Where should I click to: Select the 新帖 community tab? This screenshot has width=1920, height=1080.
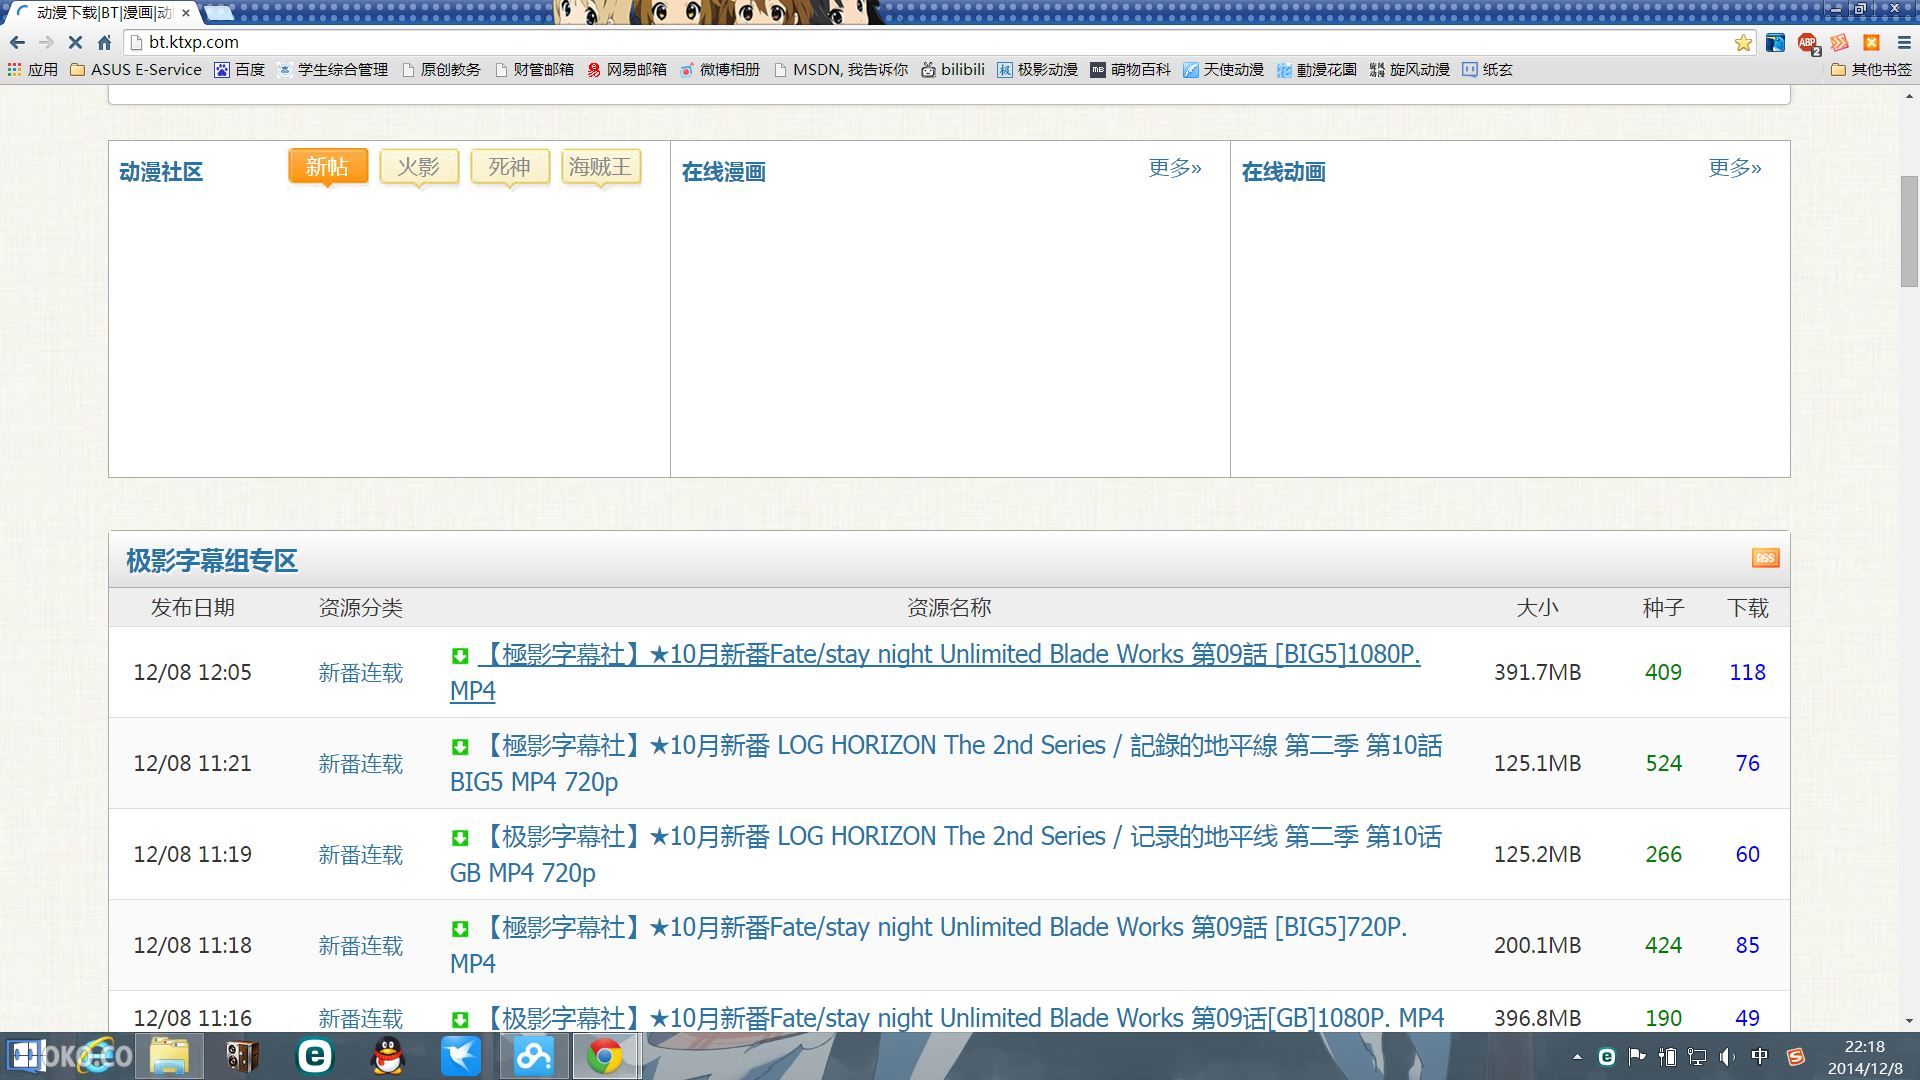328,167
